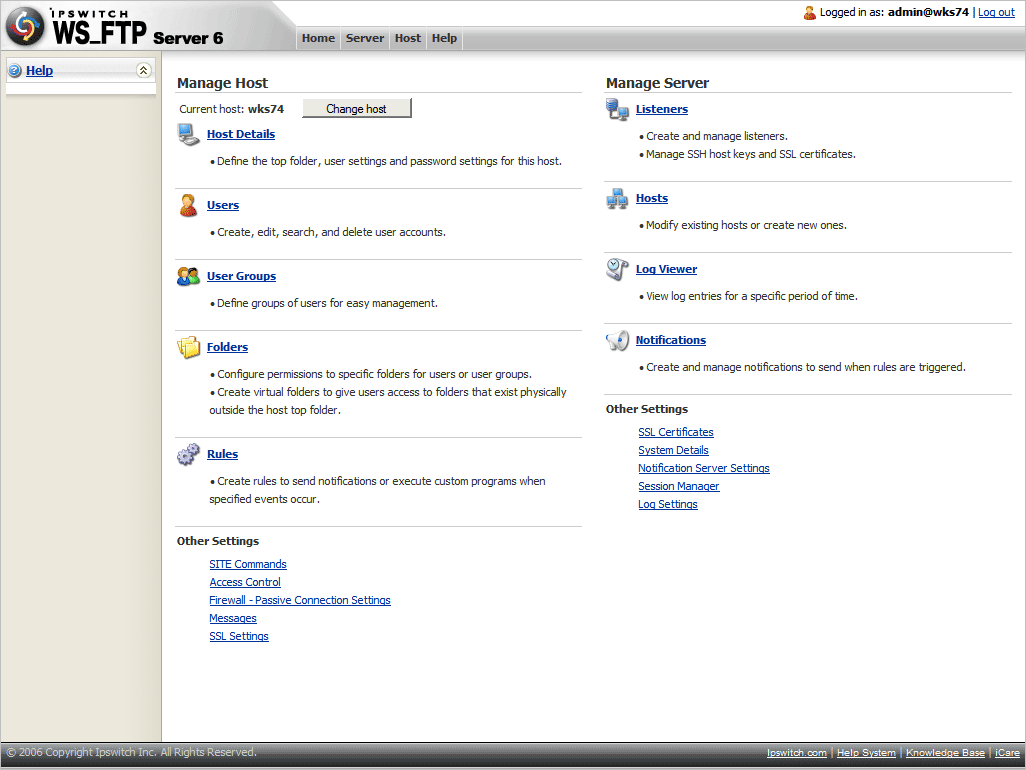Screen dimensions: 1026x770
Task: Click 'Modify existing hosts or create new ones' text
Action: tap(746, 225)
